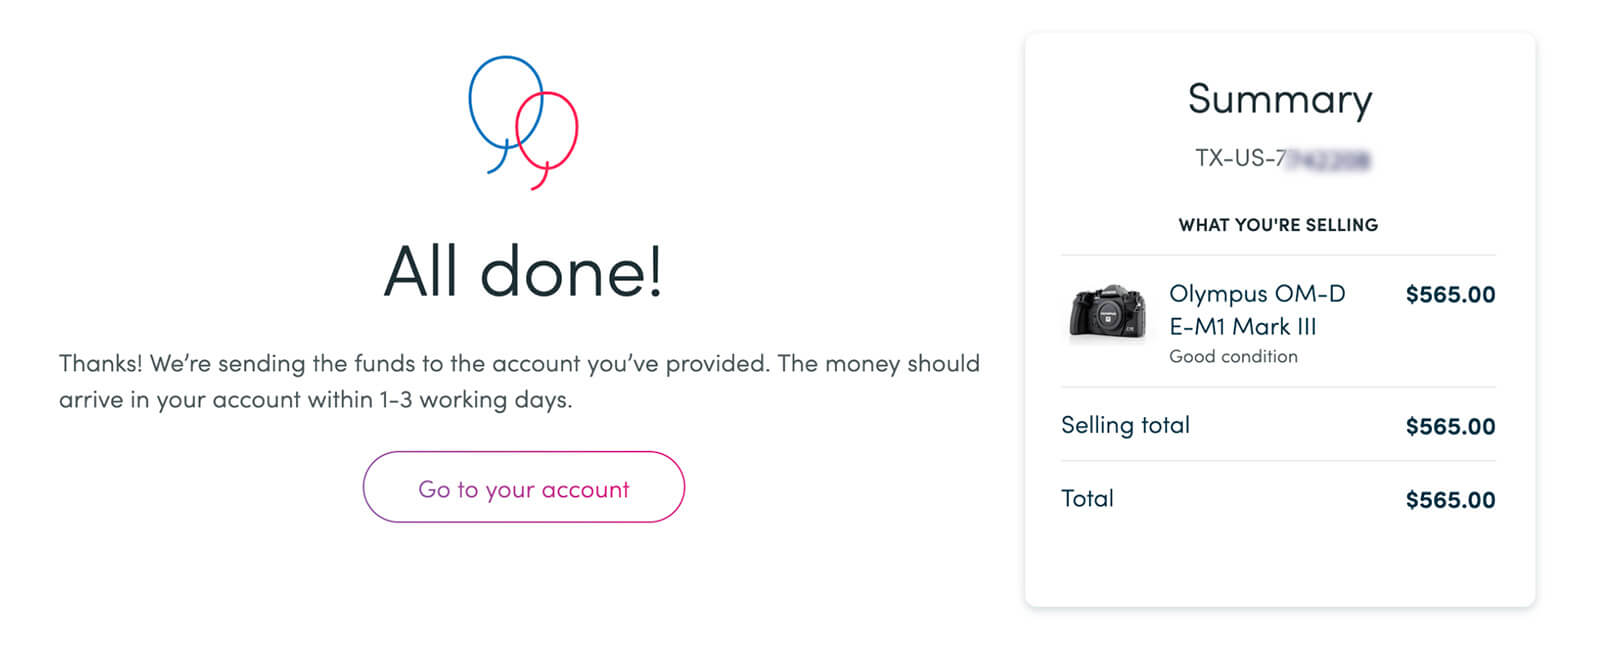The height and width of the screenshot is (654, 1600).
Task: Click the word account in the button label
Action: tap(585, 490)
